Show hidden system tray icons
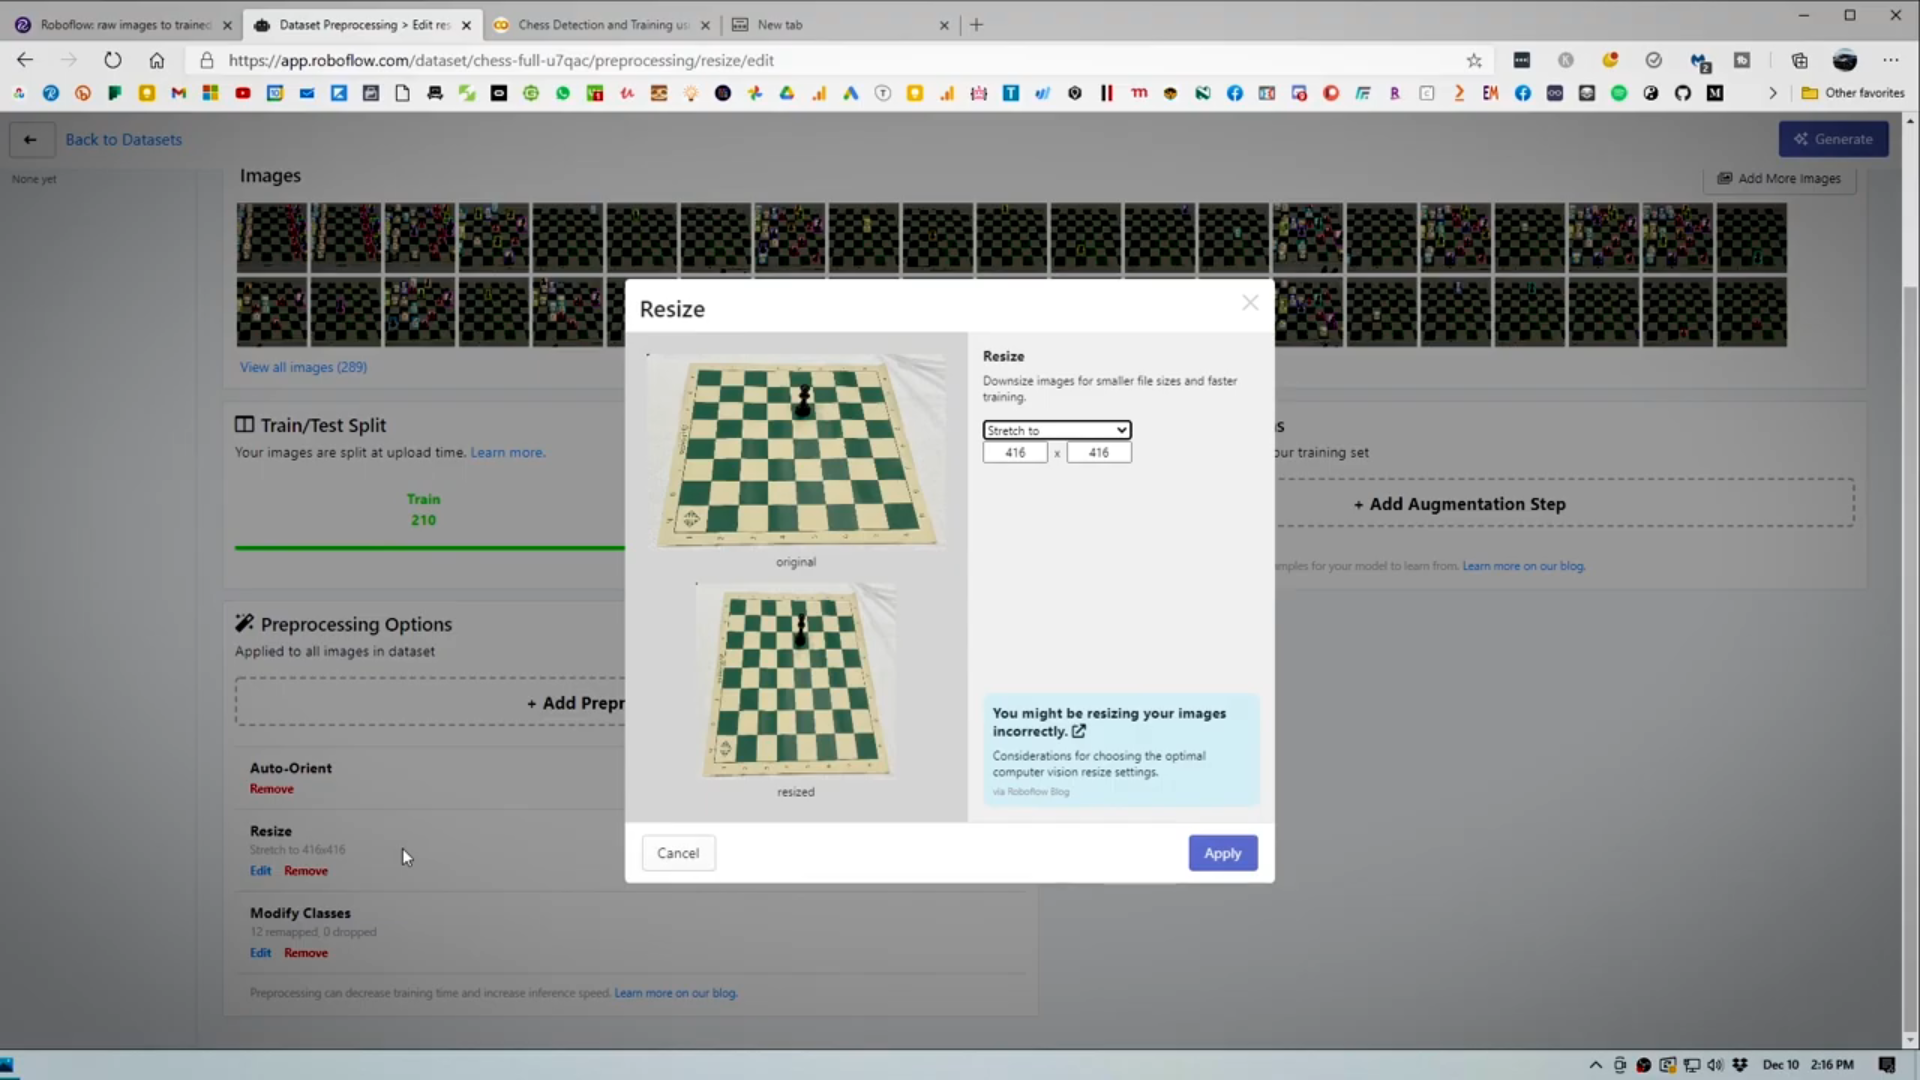1920x1080 pixels. [x=1596, y=1065]
